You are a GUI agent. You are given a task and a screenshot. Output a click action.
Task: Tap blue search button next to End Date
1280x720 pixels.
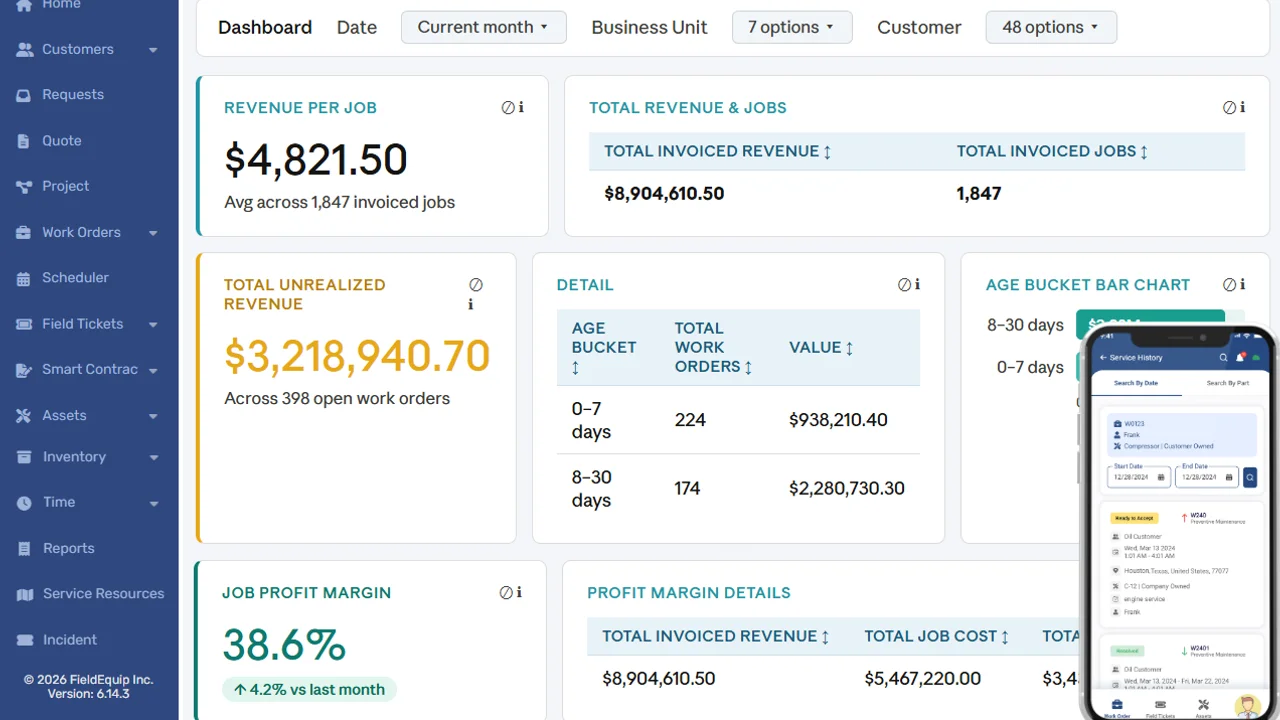point(1250,478)
